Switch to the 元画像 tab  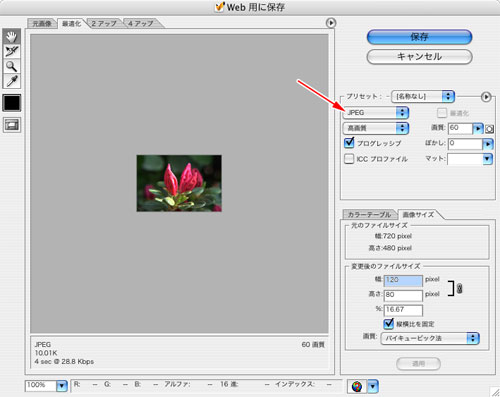(42, 24)
